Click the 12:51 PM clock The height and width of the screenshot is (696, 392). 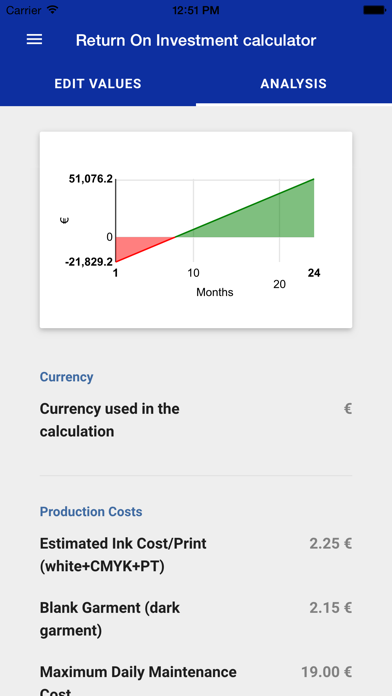click(x=196, y=10)
